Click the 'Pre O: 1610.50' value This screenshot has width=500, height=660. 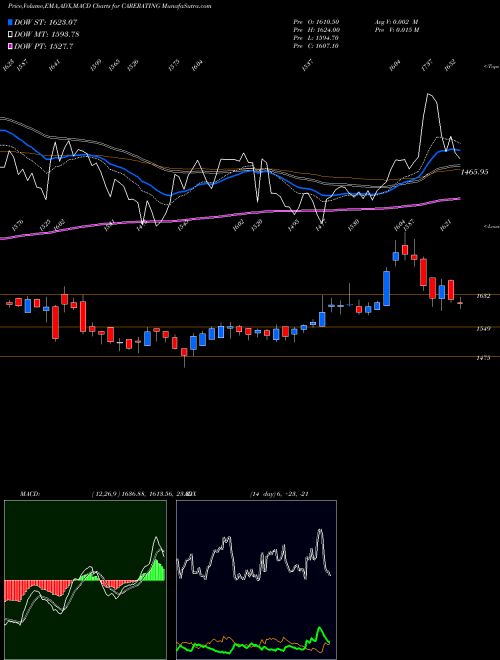(316, 21)
